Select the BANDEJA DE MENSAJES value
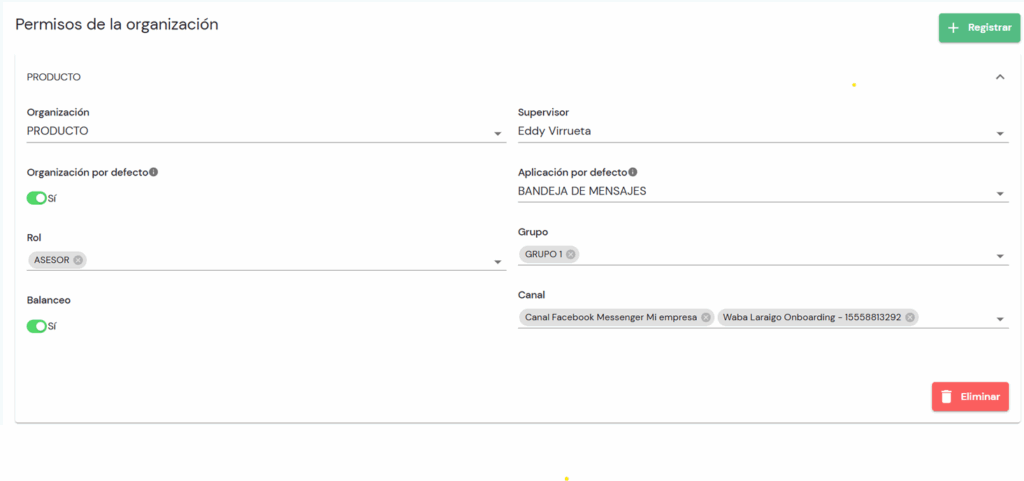Screen dimensions: 1024x481 (x=582, y=192)
